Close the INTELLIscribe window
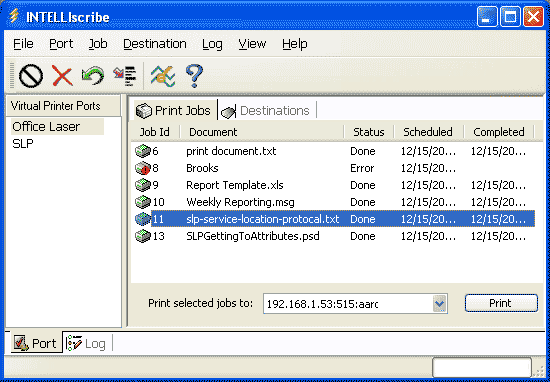The height and width of the screenshot is (382, 550). click(534, 17)
